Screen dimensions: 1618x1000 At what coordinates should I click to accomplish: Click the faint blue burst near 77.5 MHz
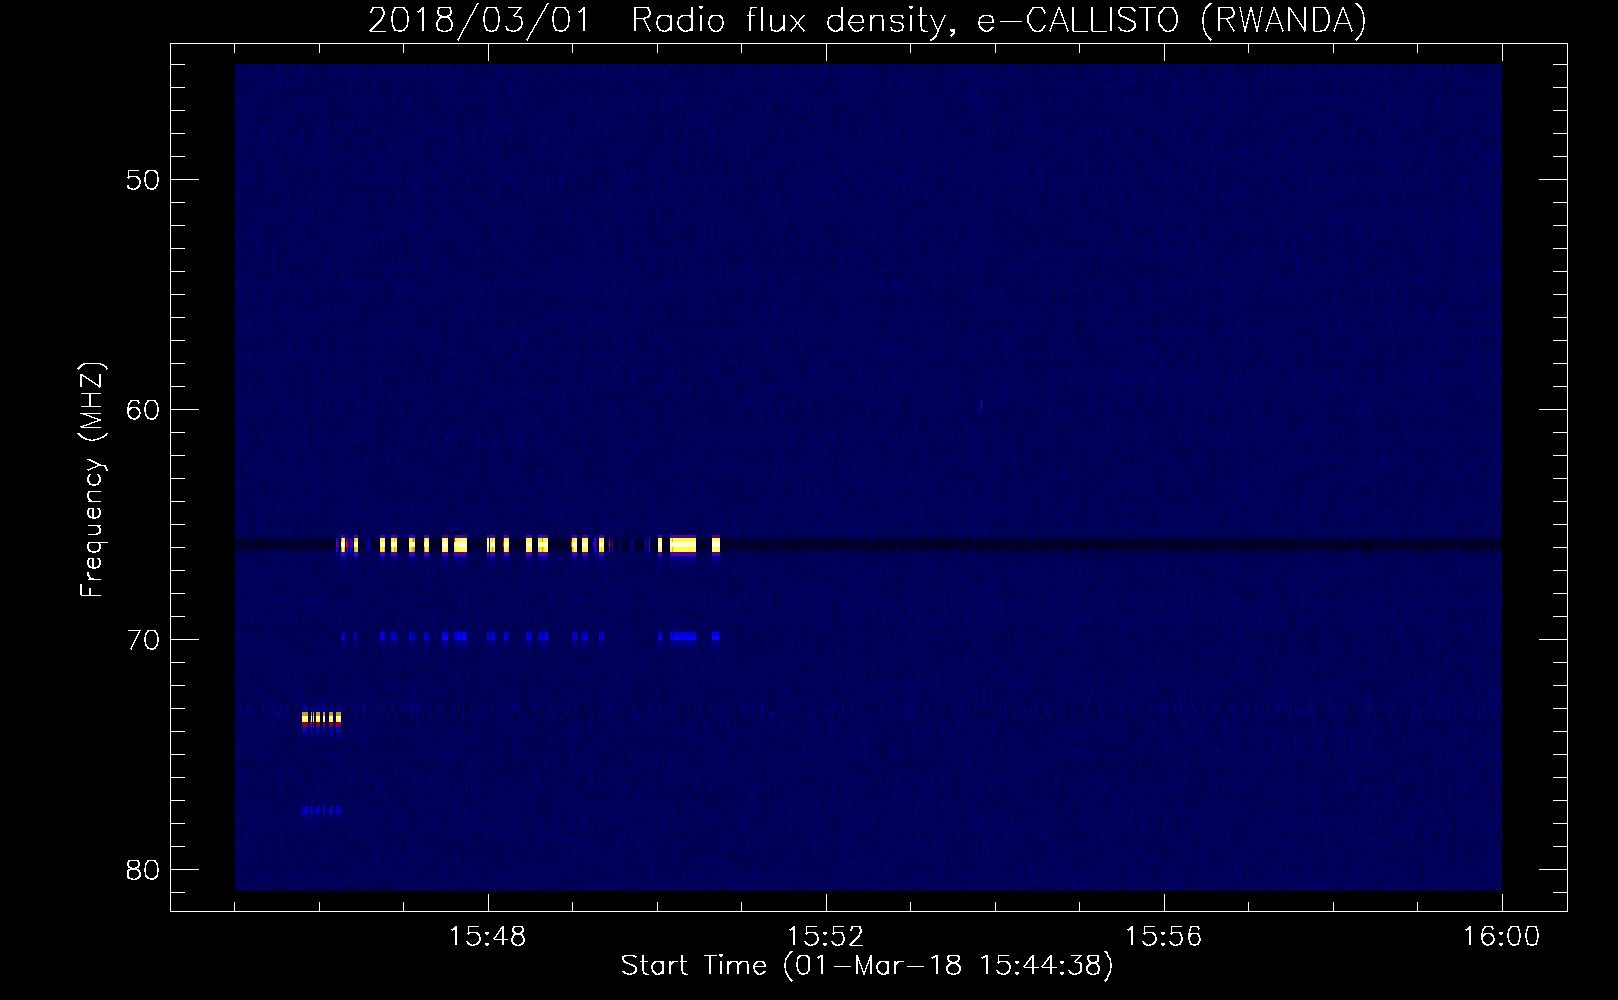322,810
